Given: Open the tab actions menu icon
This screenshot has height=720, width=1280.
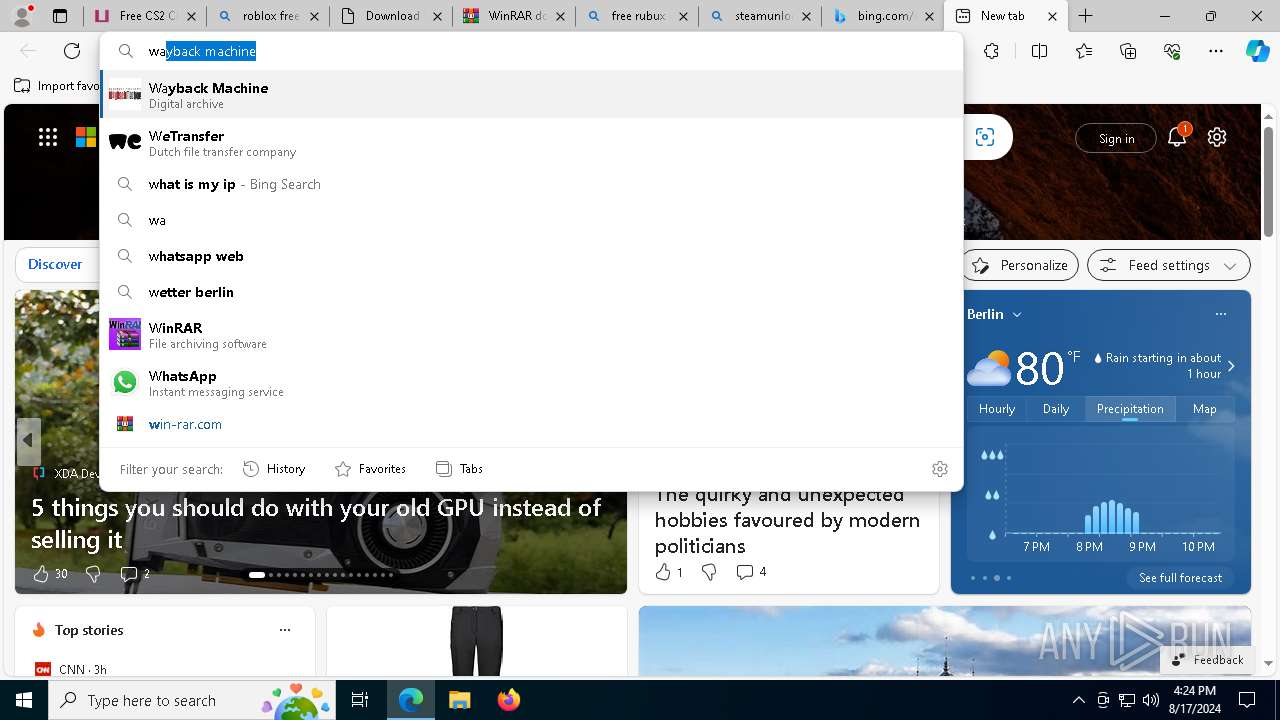Looking at the screenshot, I should click(x=60, y=16).
